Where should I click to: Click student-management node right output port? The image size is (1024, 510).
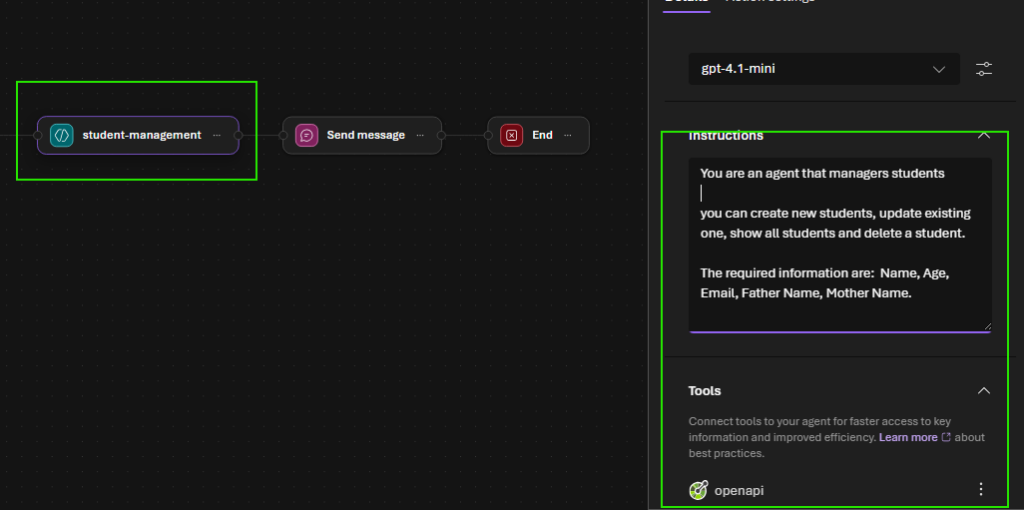pos(239,135)
